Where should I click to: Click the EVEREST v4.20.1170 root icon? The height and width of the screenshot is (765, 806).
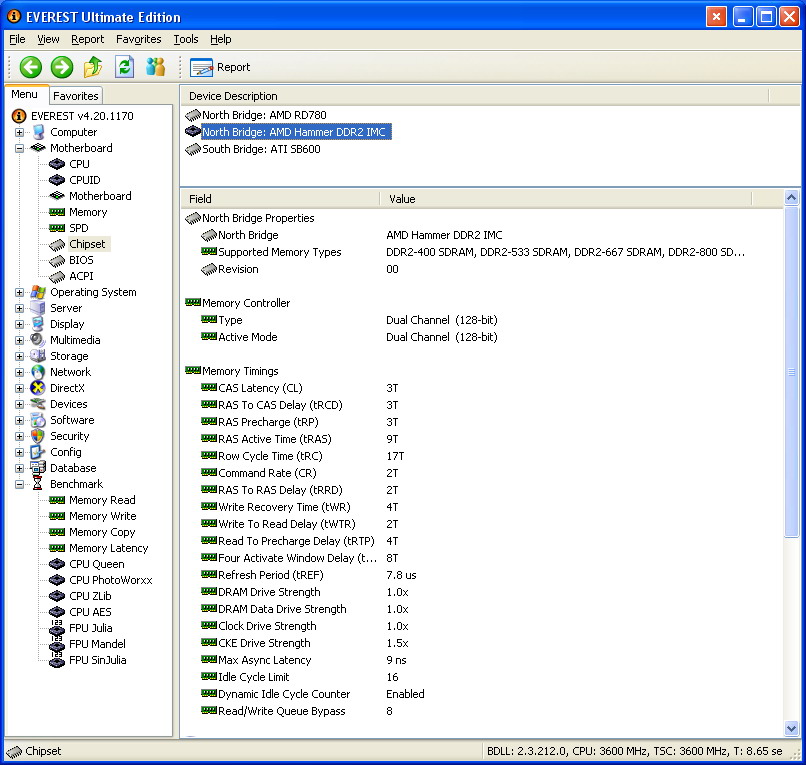[19, 116]
